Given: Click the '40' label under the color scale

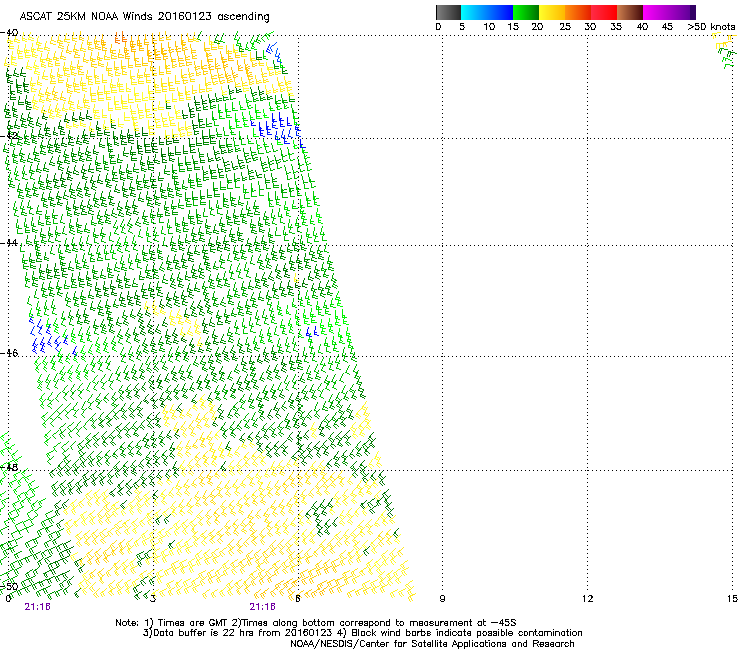Looking at the screenshot, I should 642,27.
